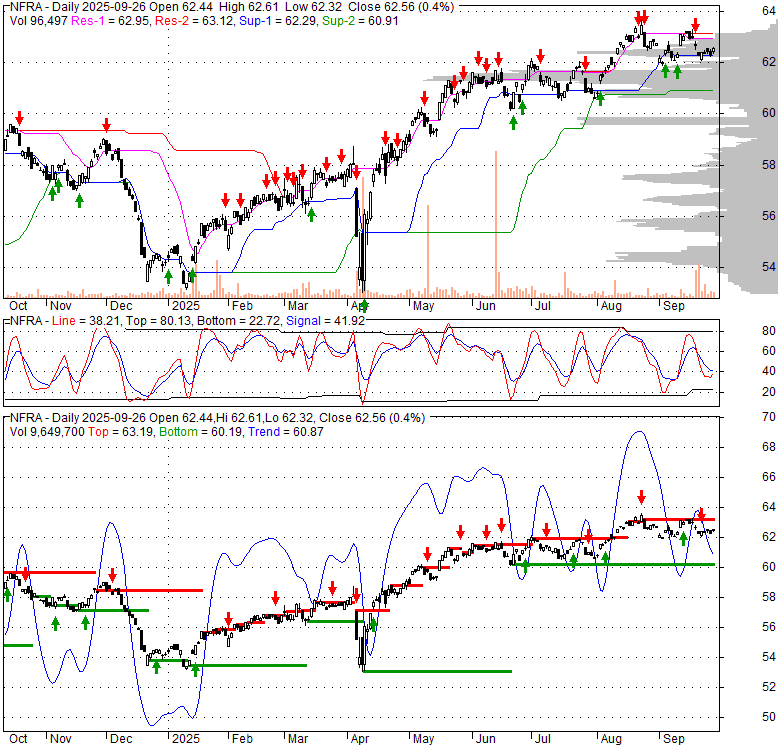Click the 58 price label on top chart
Image resolution: width=780 pixels, height=745 pixels.
click(769, 165)
